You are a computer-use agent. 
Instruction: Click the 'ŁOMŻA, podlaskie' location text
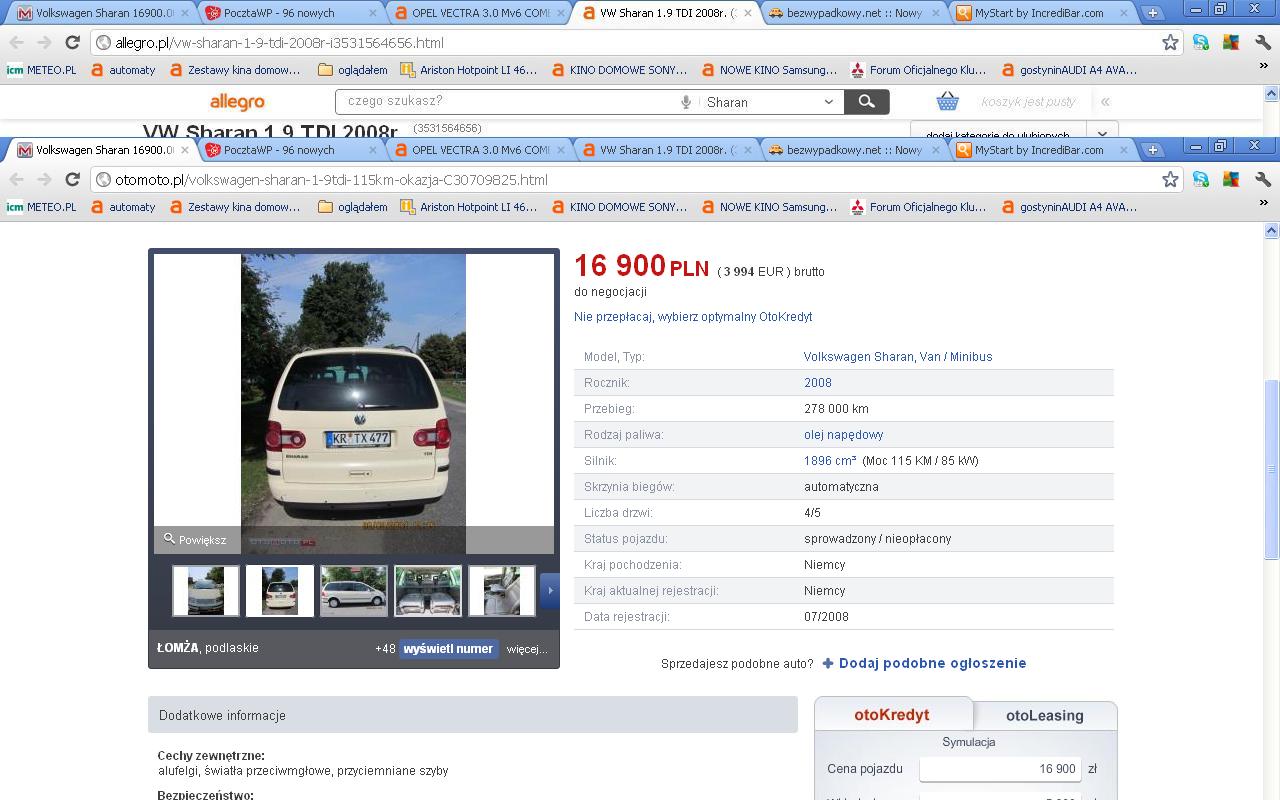[x=208, y=648]
